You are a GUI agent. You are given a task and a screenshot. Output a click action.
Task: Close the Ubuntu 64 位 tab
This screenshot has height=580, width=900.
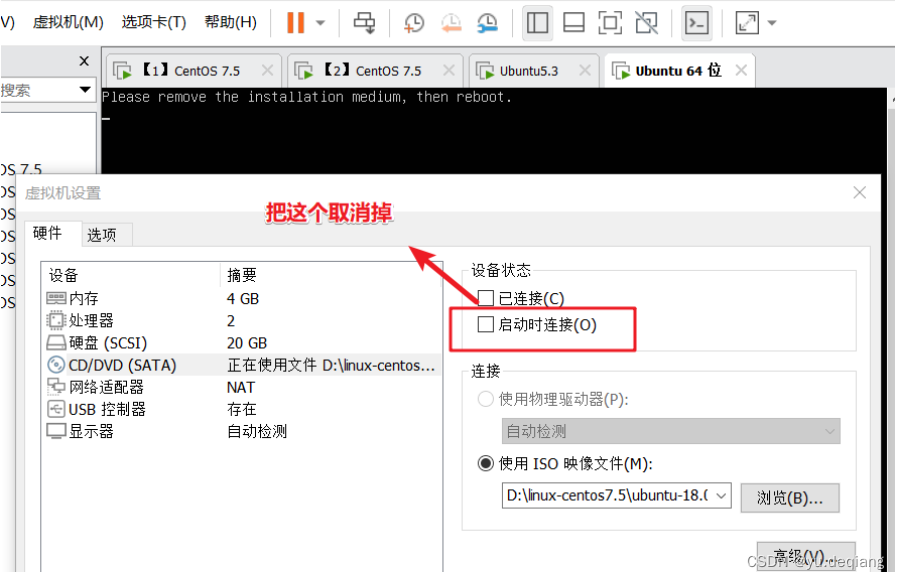tap(741, 71)
